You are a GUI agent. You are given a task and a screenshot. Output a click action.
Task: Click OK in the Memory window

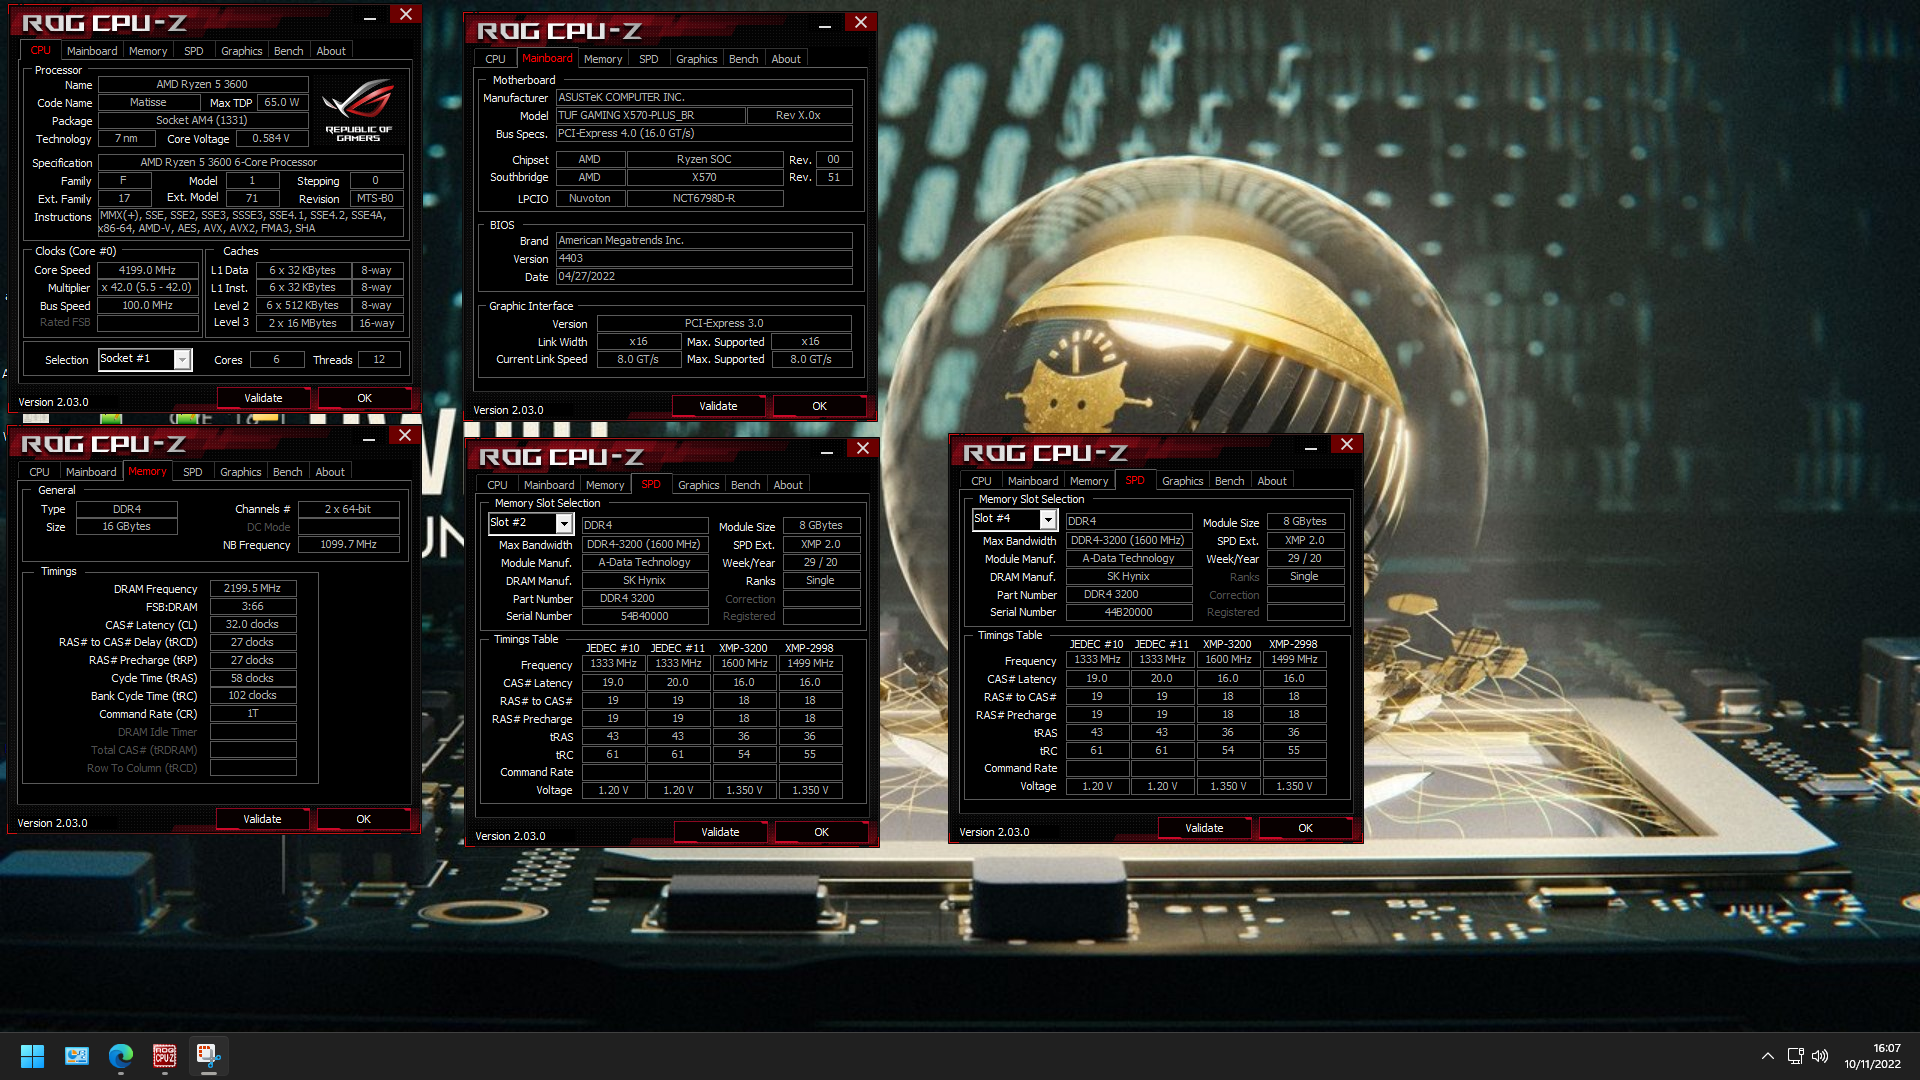coord(363,819)
